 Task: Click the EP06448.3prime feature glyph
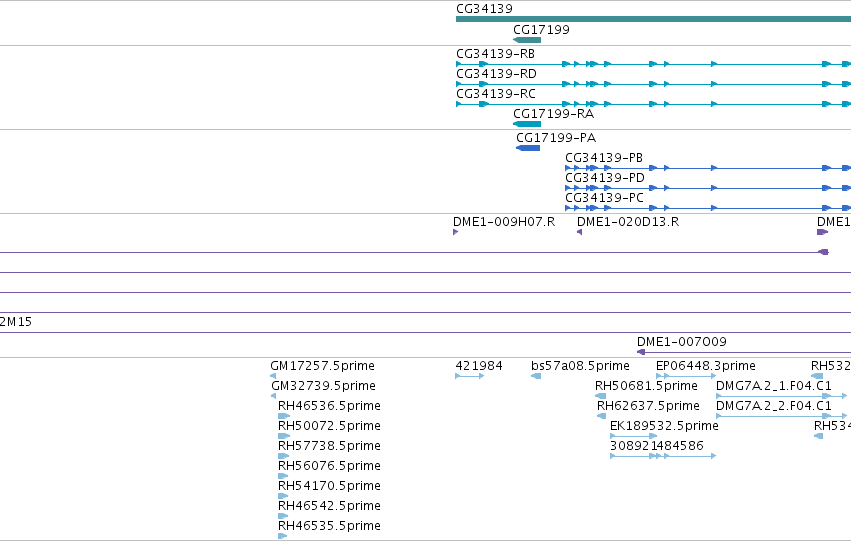point(686,376)
